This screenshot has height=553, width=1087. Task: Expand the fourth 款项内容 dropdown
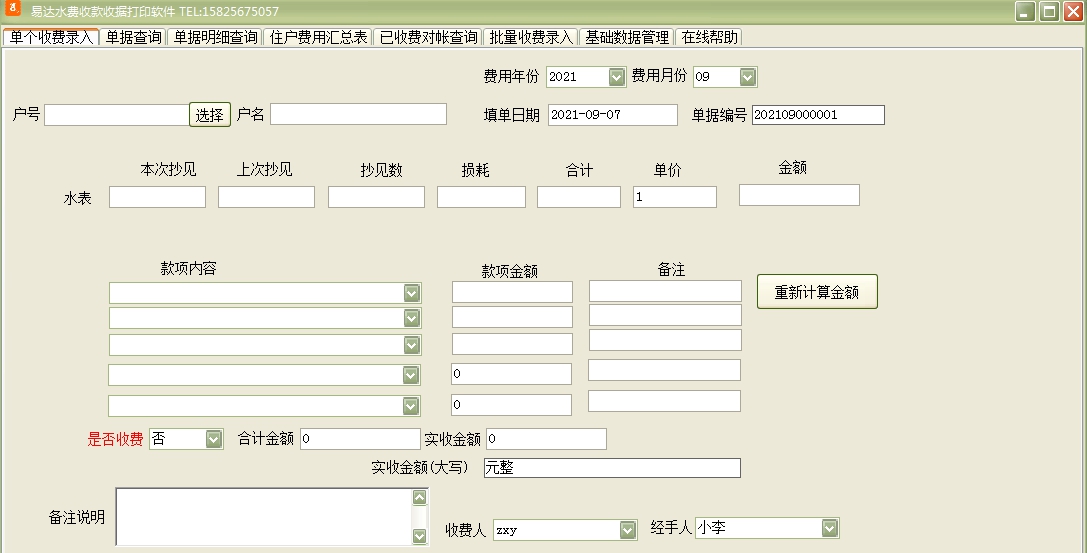point(411,375)
